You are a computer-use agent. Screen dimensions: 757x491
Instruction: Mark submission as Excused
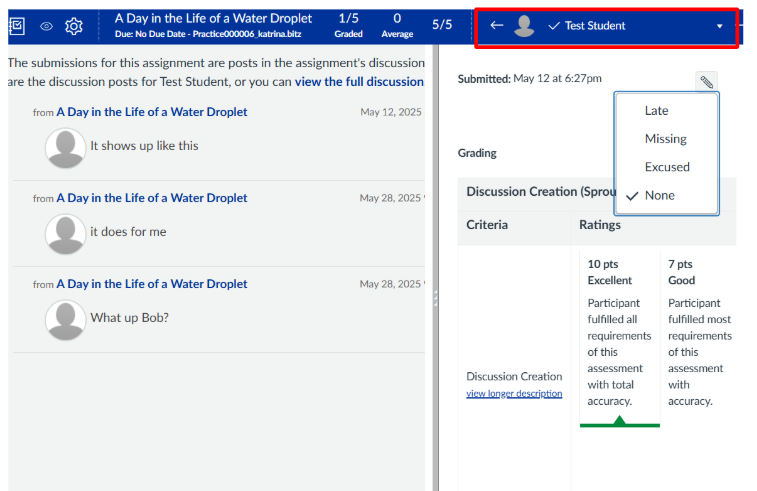pos(667,167)
